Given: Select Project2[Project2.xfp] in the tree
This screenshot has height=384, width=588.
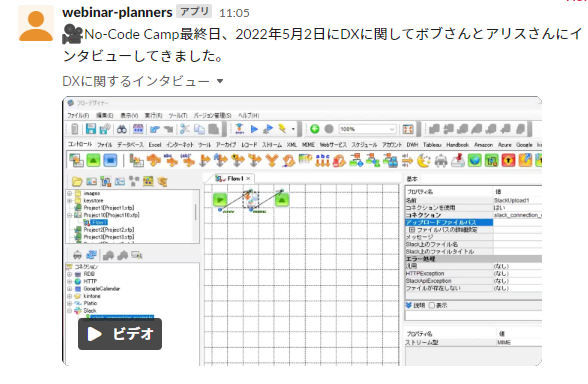Looking at the screenshot, I should point(109,230).
